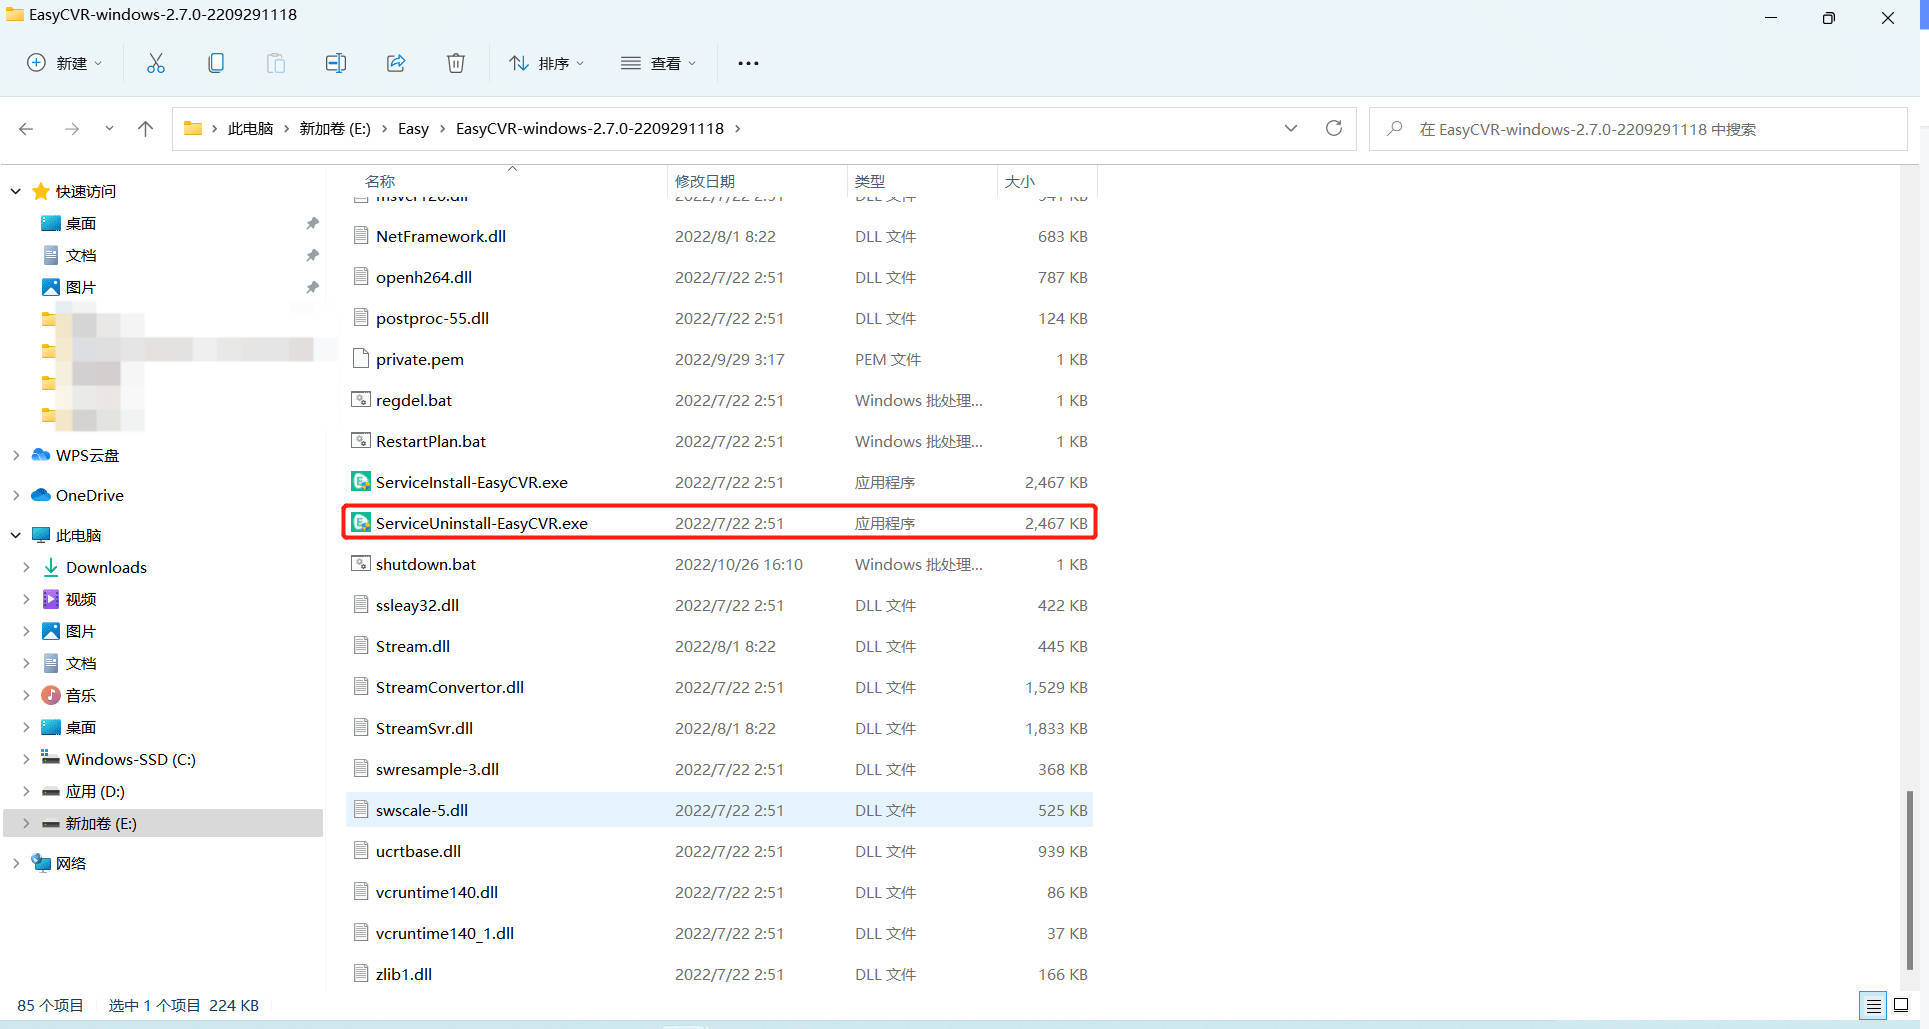Expand the 网络 tree node
This screenshot has height=1029, width=1929.
pos(16,863)
